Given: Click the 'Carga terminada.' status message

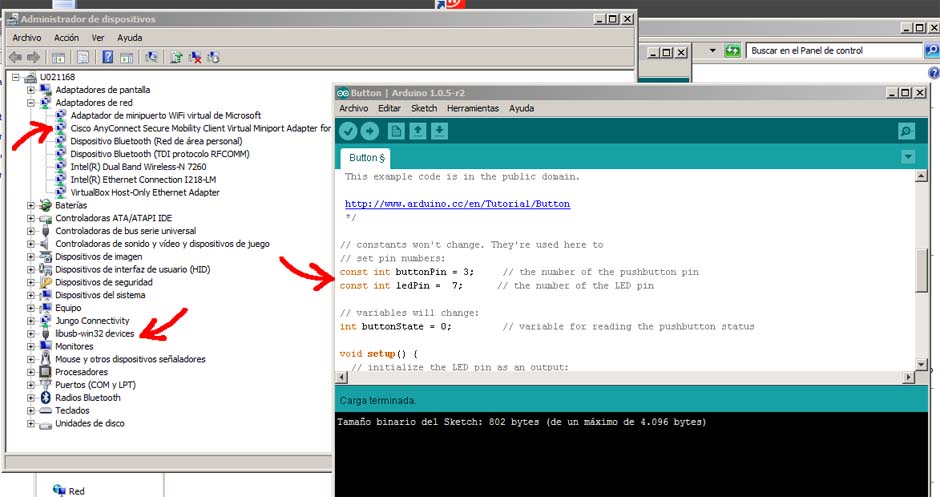Looking at the screenshot, I should point(378,400).
